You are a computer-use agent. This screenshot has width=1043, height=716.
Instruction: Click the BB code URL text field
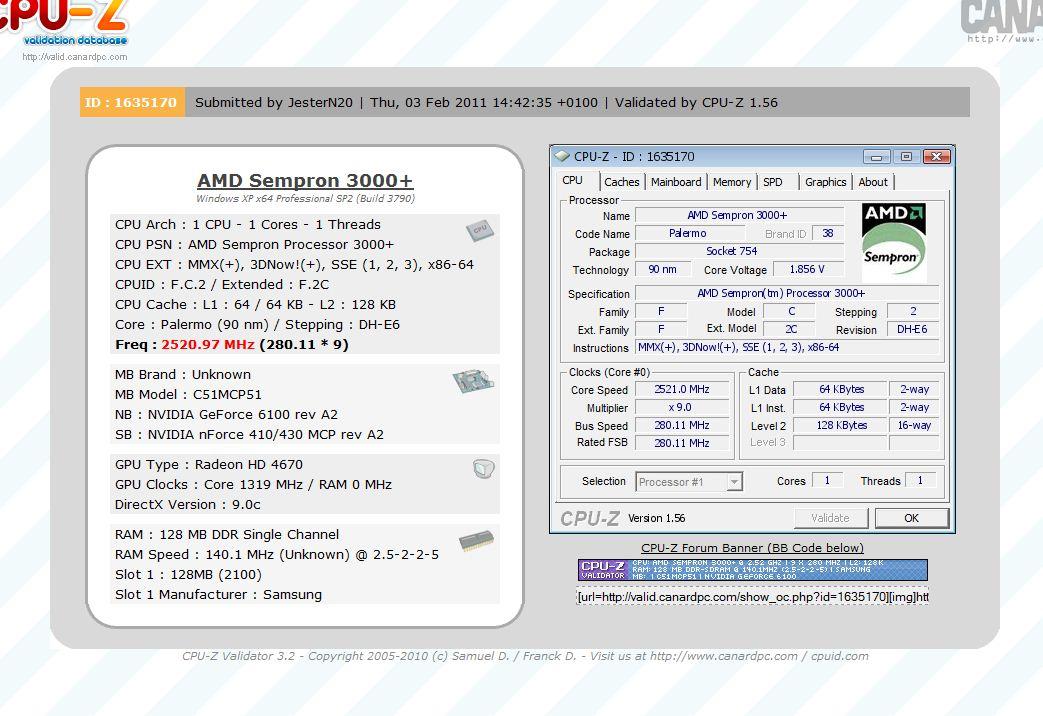point(752,597)
